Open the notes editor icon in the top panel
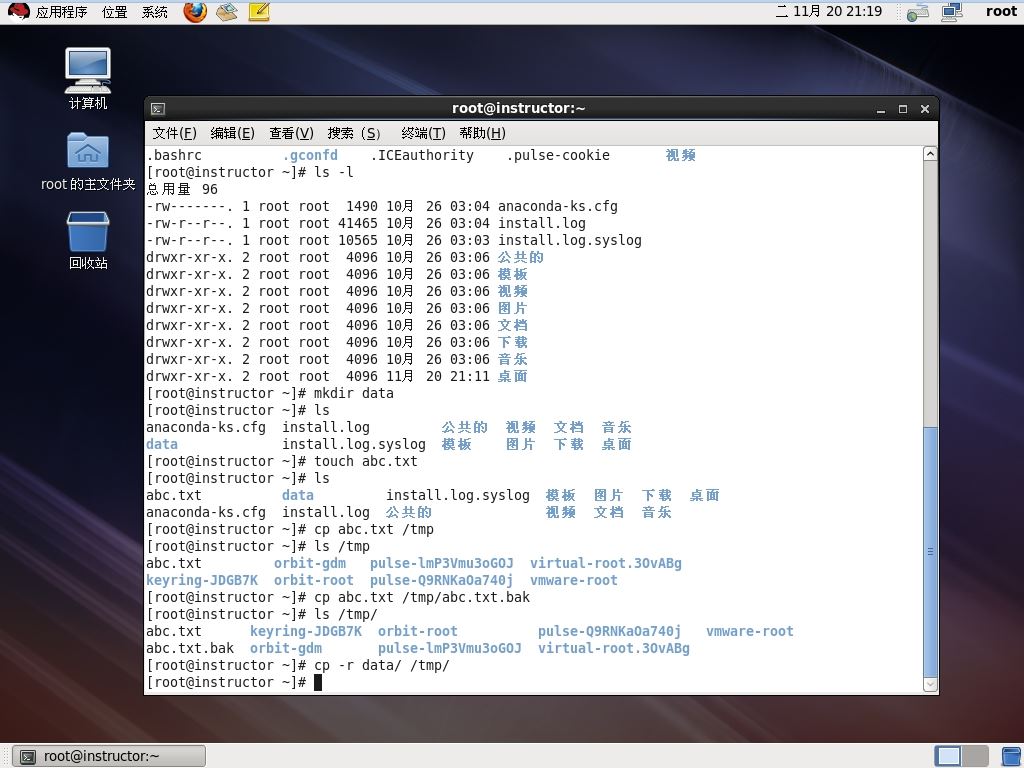The height and width of the screenshot is (768, 1024). click(259, 11)
